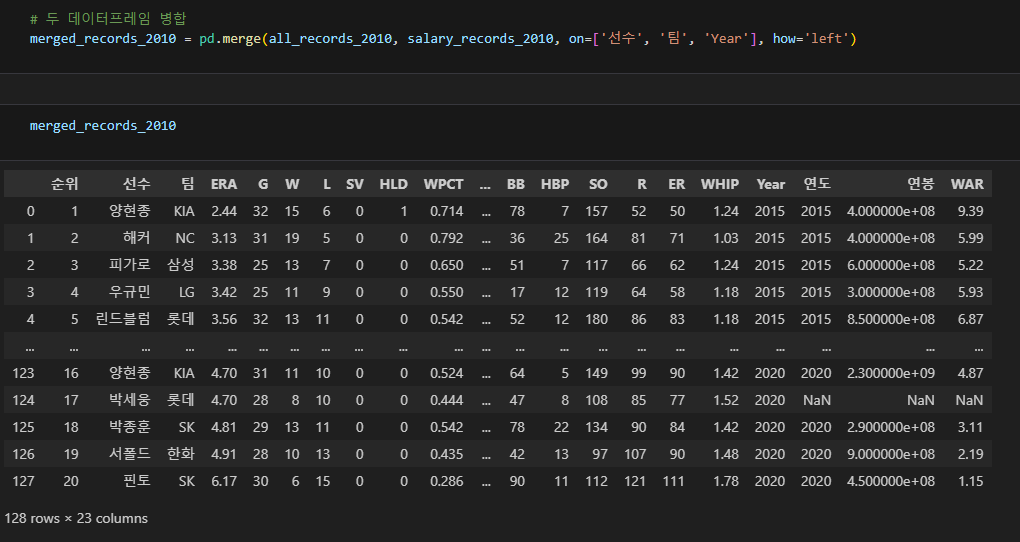Click row index 127
Viewport: 1020px width, 542px height.
coord(23,481)
